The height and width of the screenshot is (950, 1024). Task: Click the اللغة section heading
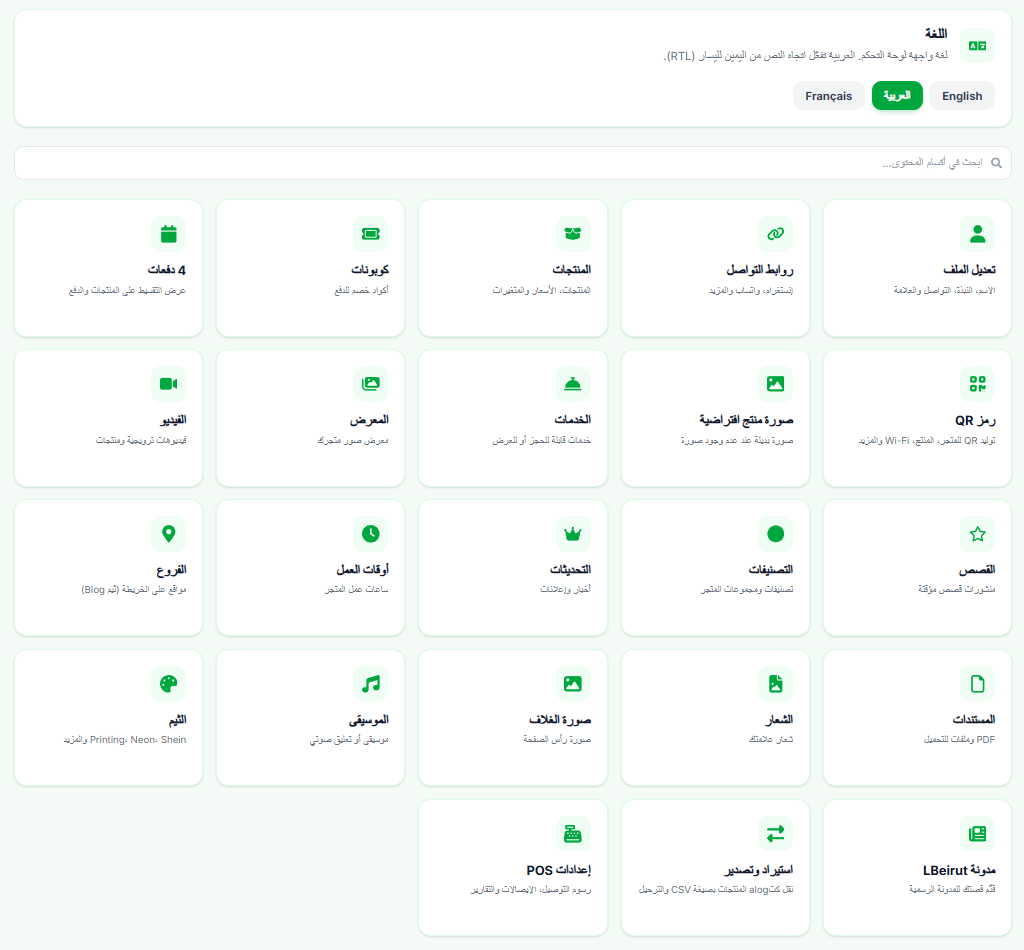click(936, 33)
